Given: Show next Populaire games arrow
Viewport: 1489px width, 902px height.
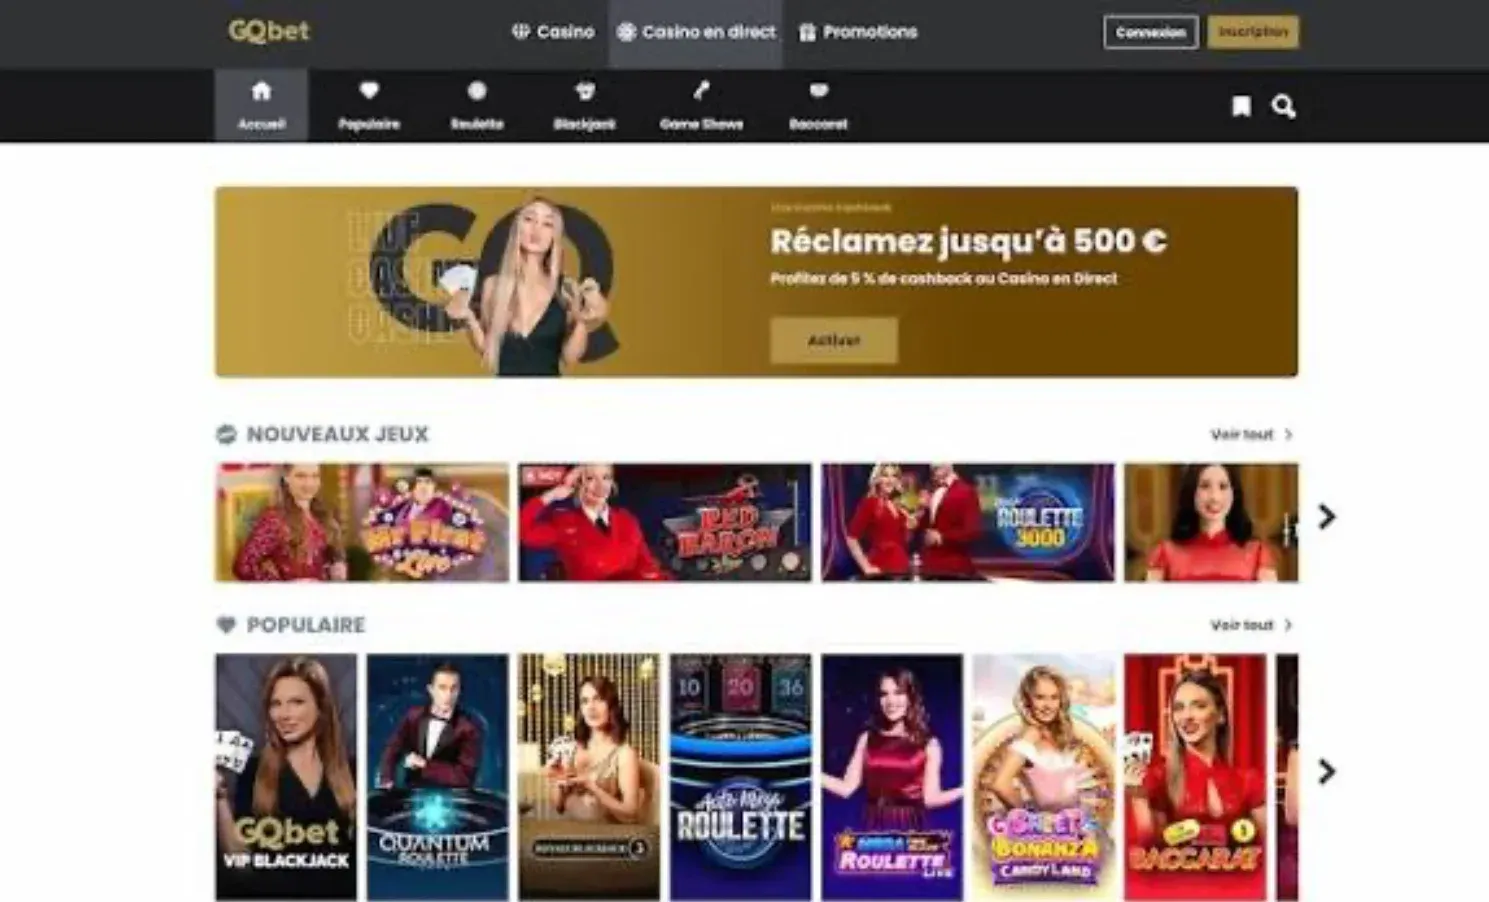Looking at the screenshot, I should (1326, 771).
